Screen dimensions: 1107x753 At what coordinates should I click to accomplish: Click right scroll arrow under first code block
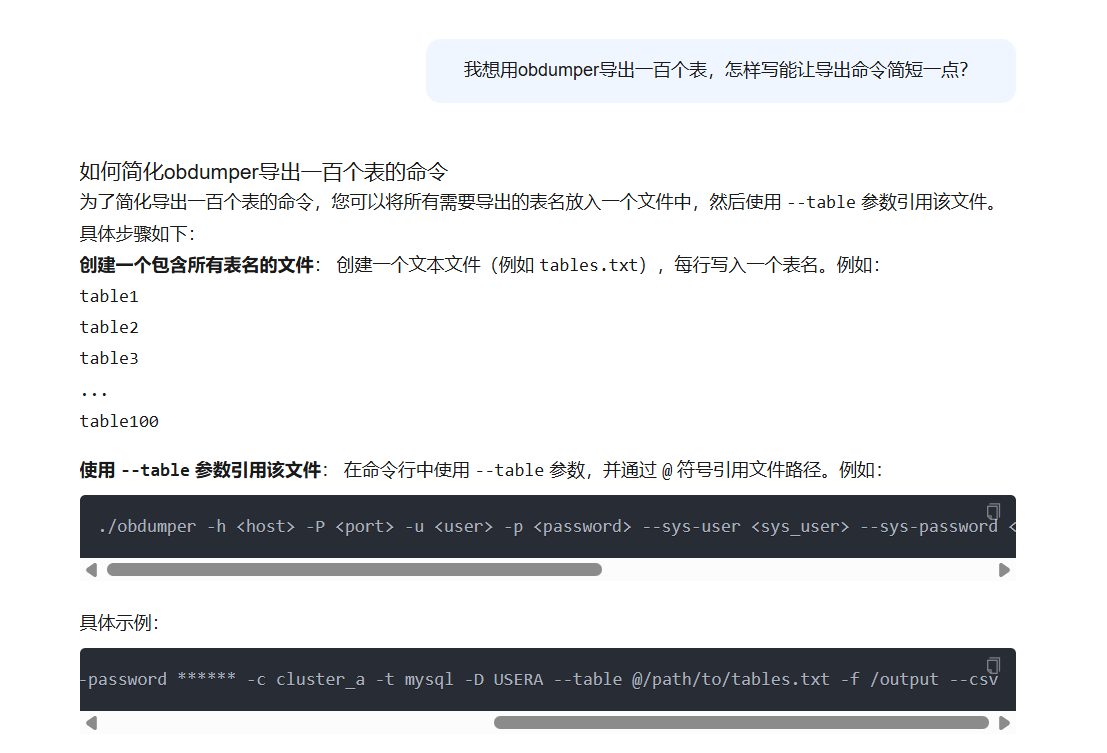tap(1004, 570)
